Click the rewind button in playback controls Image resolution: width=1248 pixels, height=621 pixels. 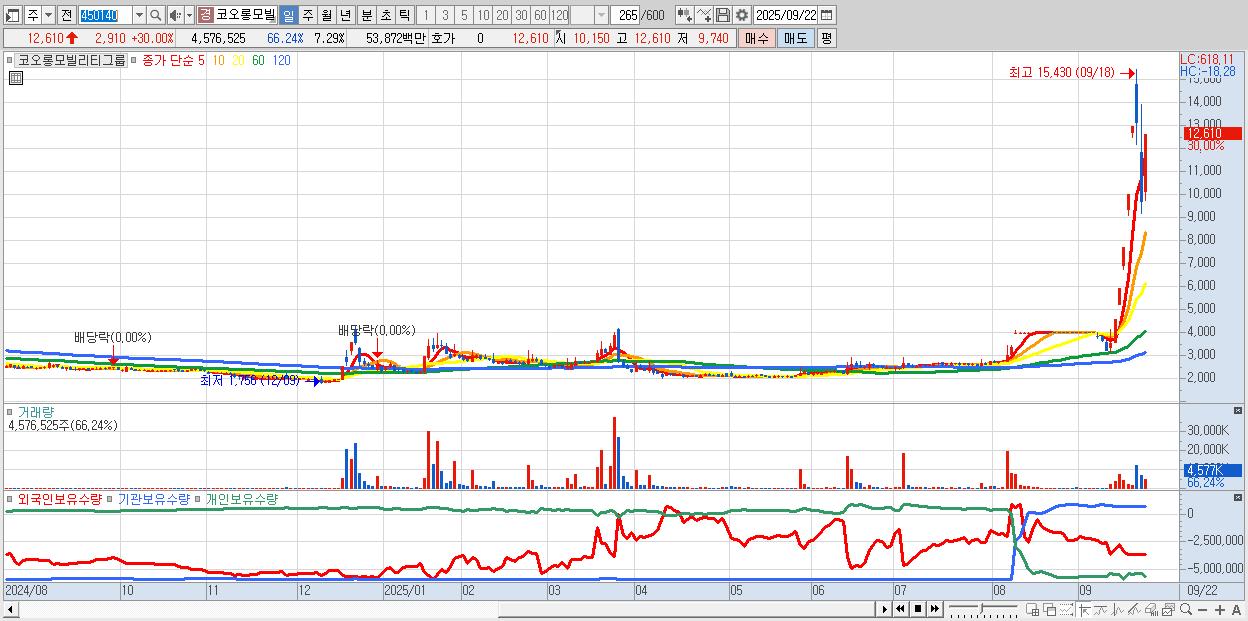(x=900, y=609)
